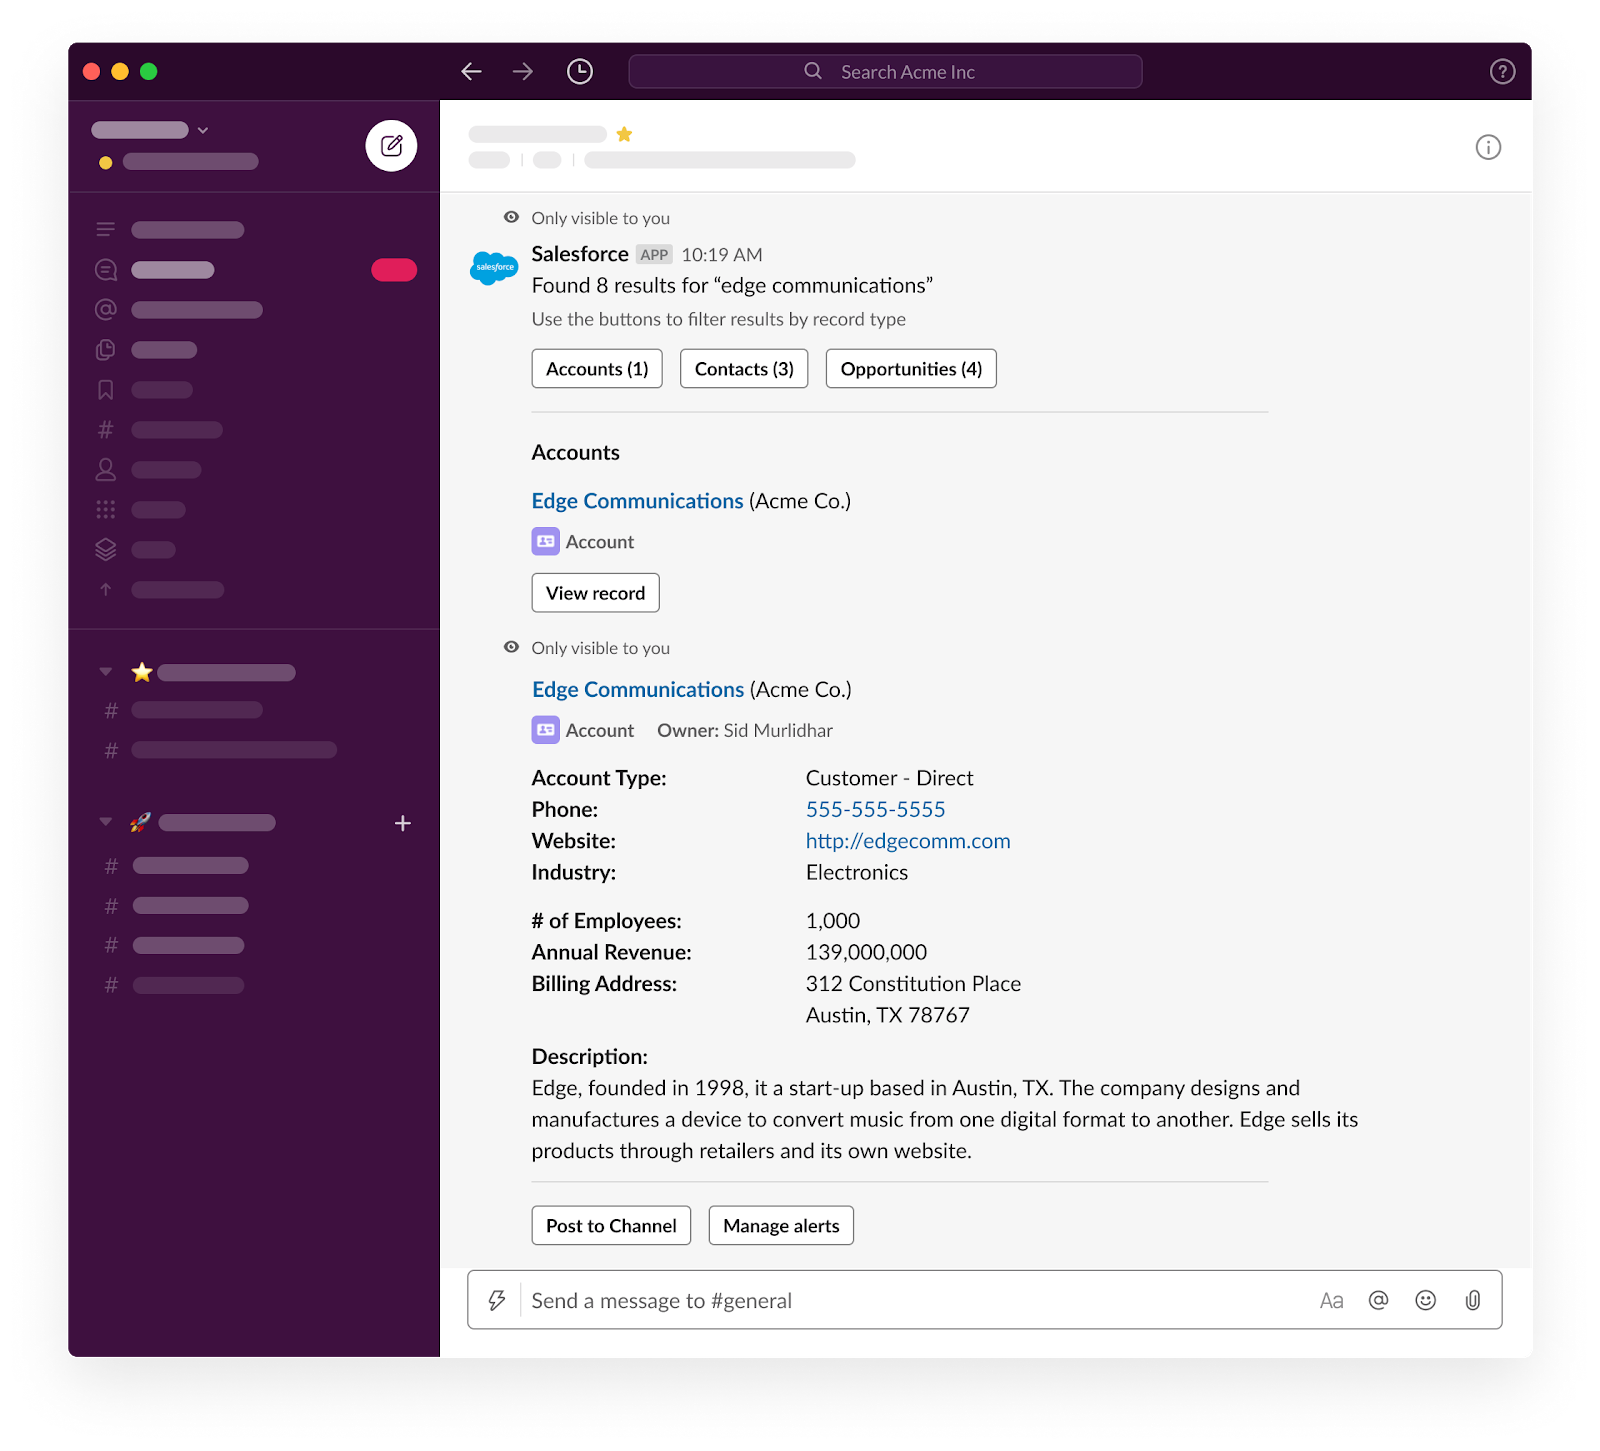This screenshot has height=1451, width=1600.
Task: Open the emoji picker
Action: point(1426,1300)
